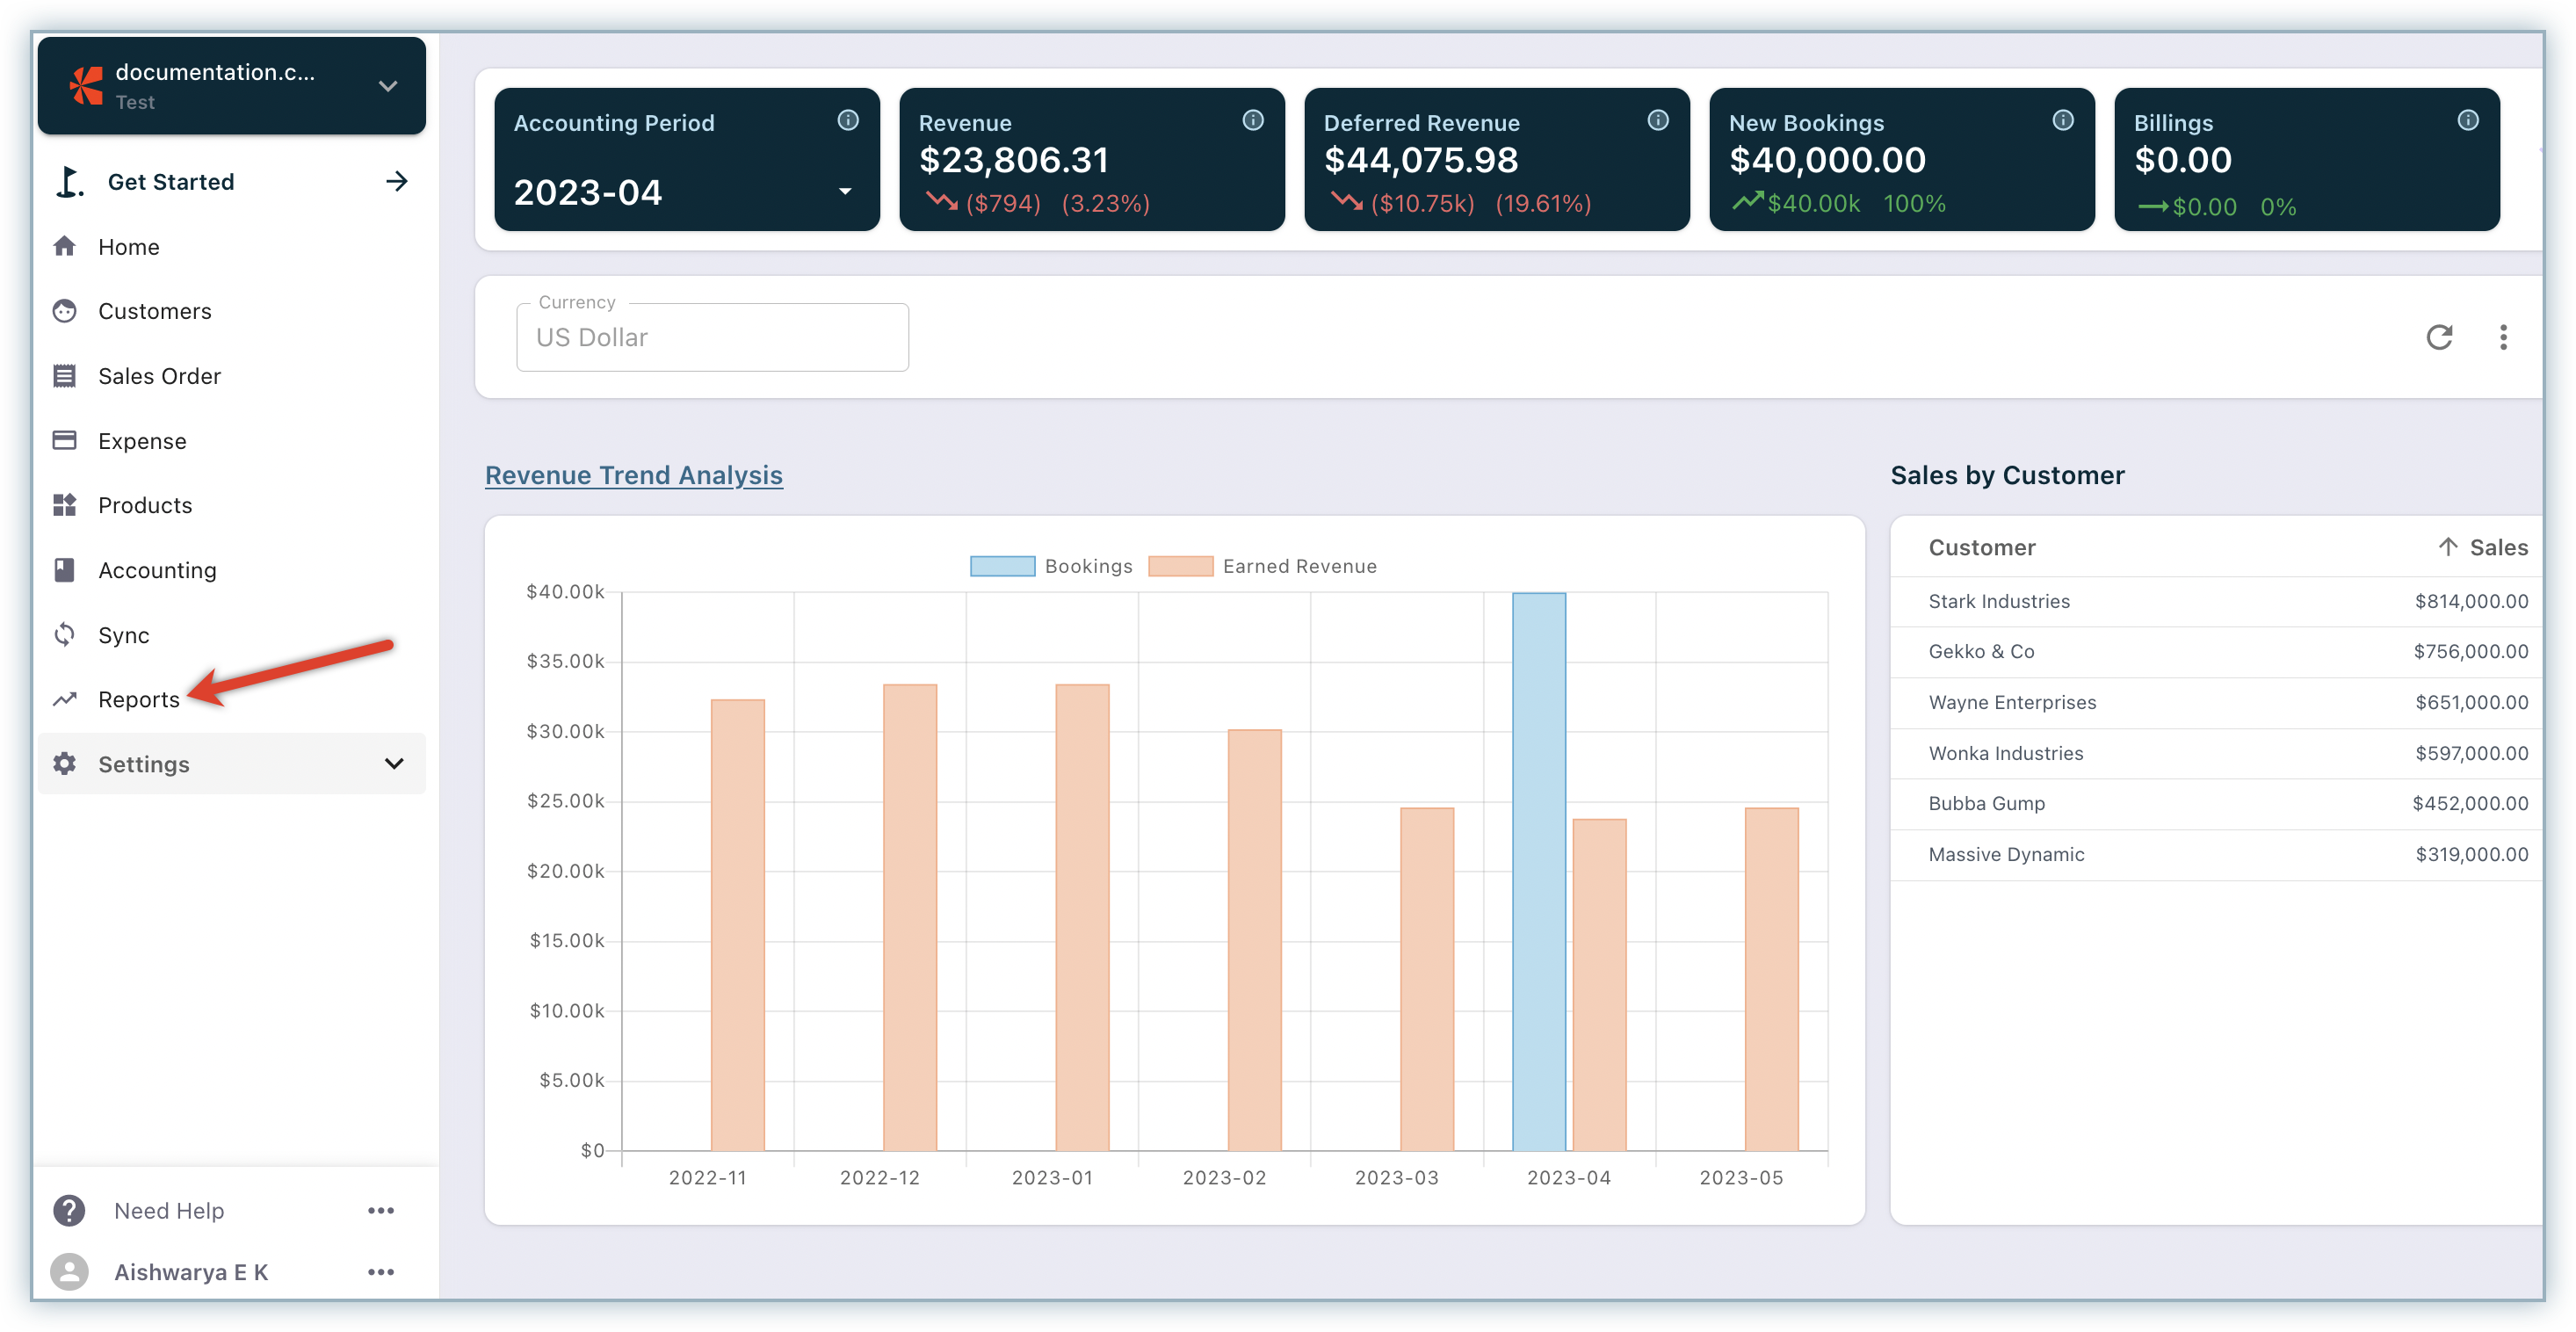
Task: Click the New Bookings info icon
Action: click(x=2062, y=121)
